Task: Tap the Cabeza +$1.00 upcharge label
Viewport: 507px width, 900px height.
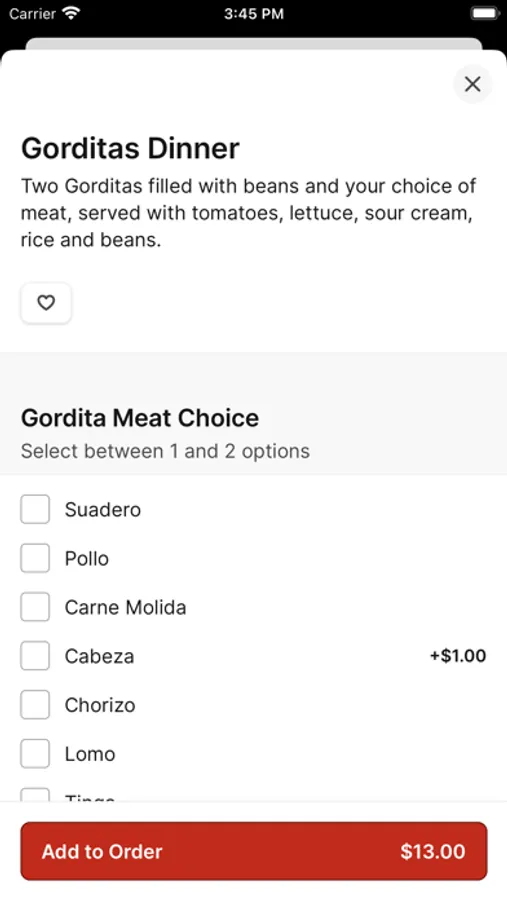Action: pyautogui.click(x=458, y=655)
